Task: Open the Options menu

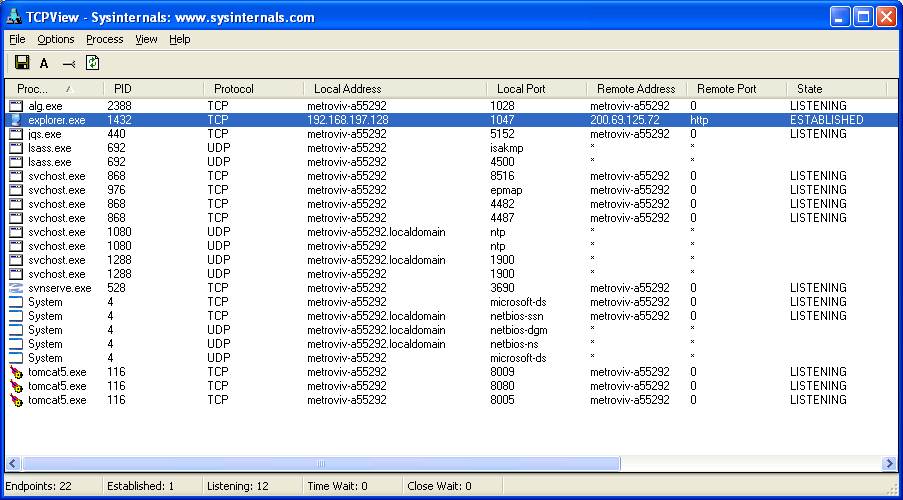Action: 56,40
